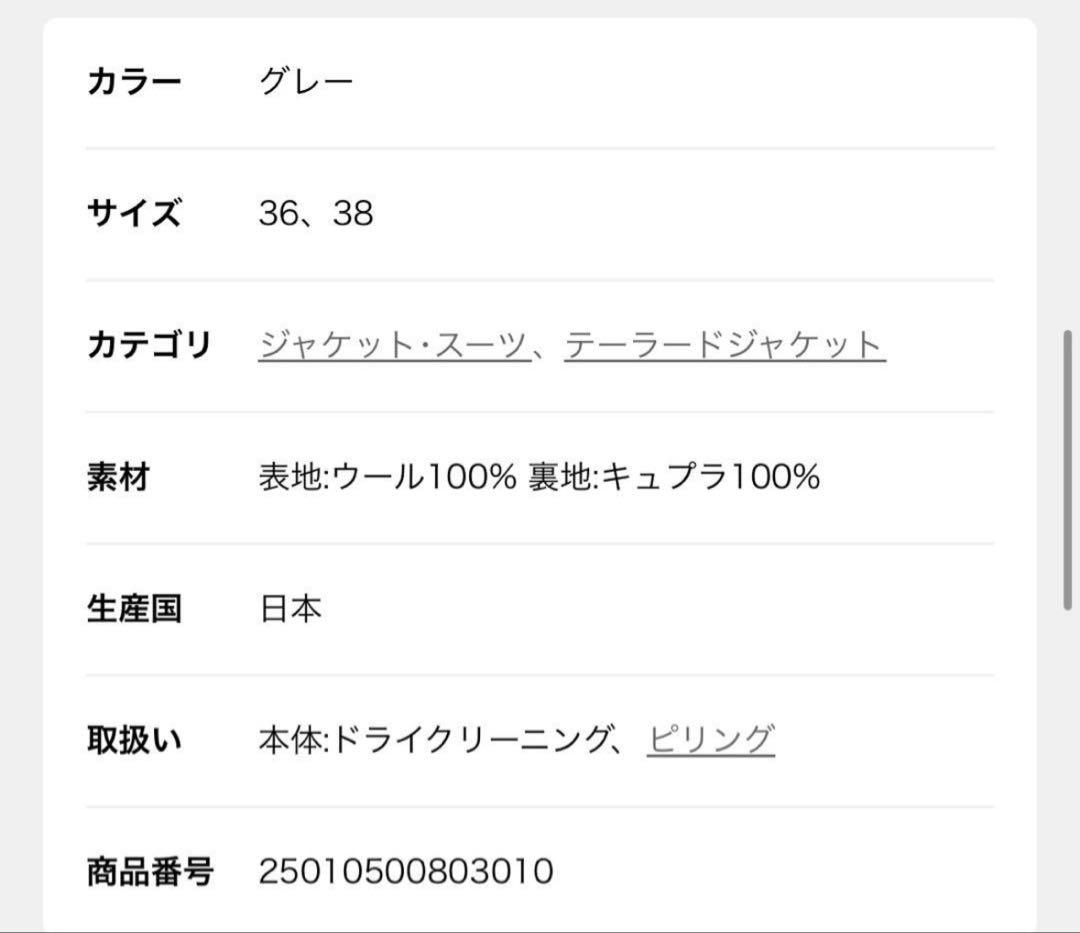Screen dimensions: 1080x933
Task: Click the 素材 row label
Action: tap(119, 478)
